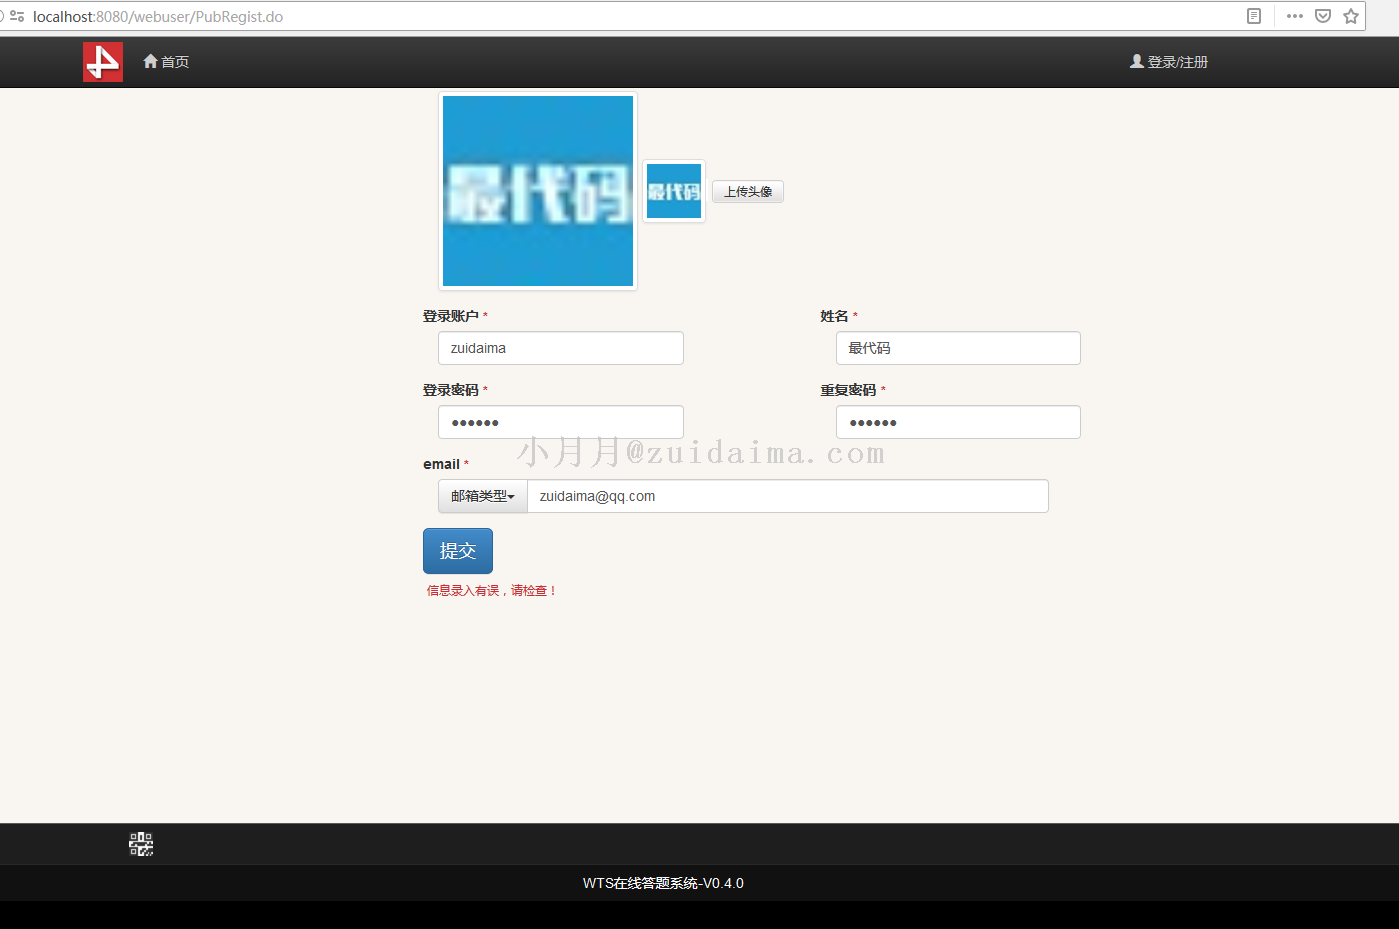Click browser reader view icon

coord(1254,16)
